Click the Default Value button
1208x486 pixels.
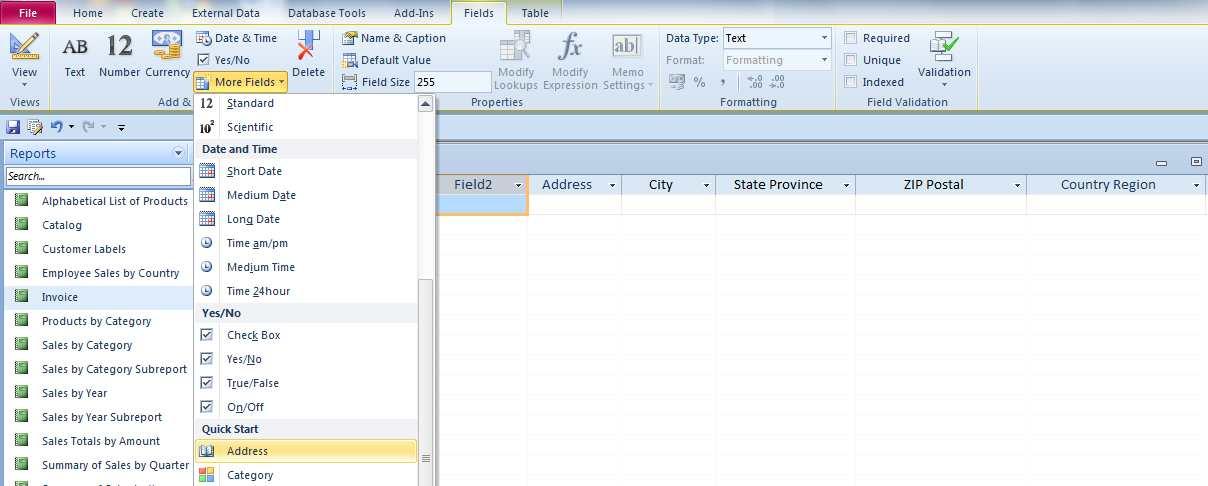point(387,60)
